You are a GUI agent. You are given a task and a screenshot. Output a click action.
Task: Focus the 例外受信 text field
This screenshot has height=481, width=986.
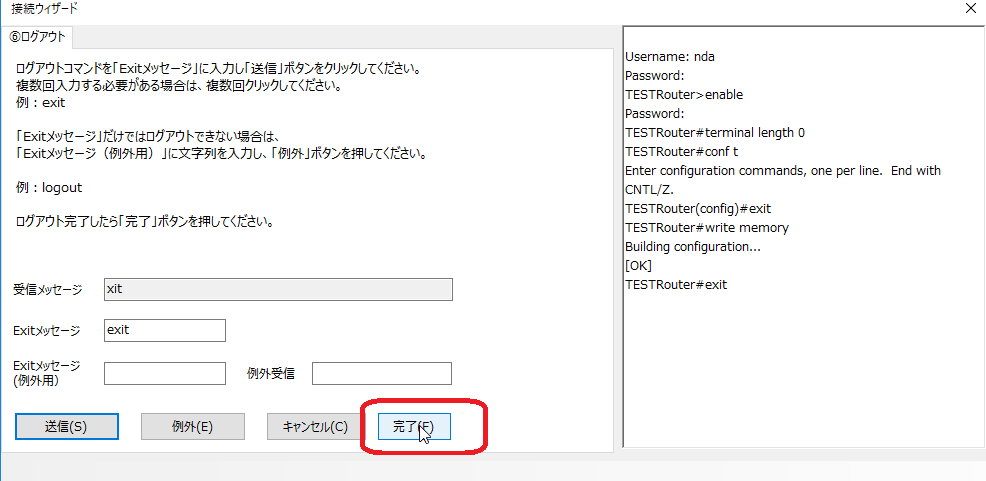(381, 373)
